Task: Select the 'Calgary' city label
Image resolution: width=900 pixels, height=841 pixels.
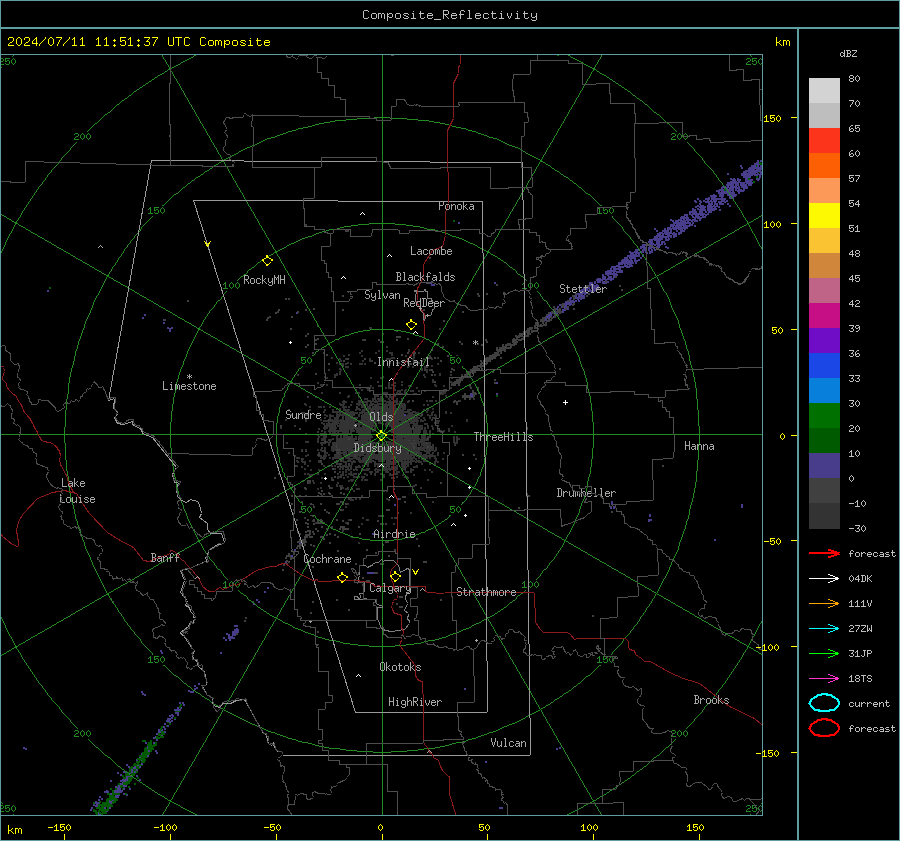Action: click(x=390, y=588)
